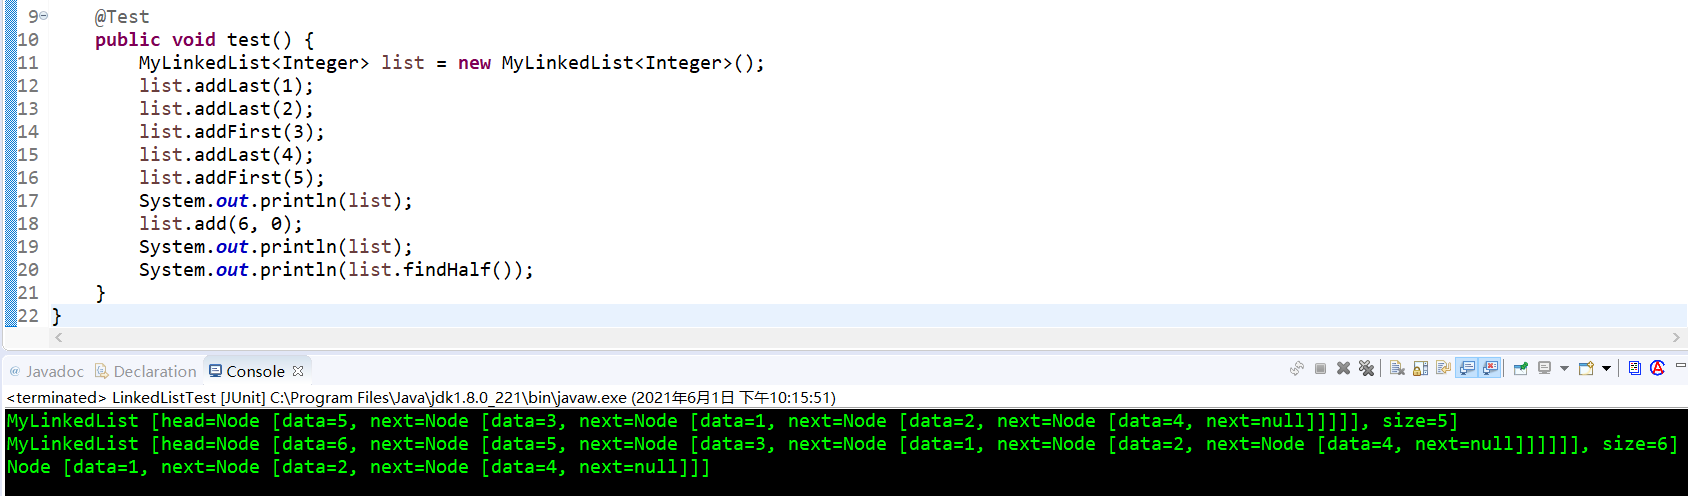Toggle show console on standard output change
Viewport: 1688px width, 496px height.
pos(1467,368)
